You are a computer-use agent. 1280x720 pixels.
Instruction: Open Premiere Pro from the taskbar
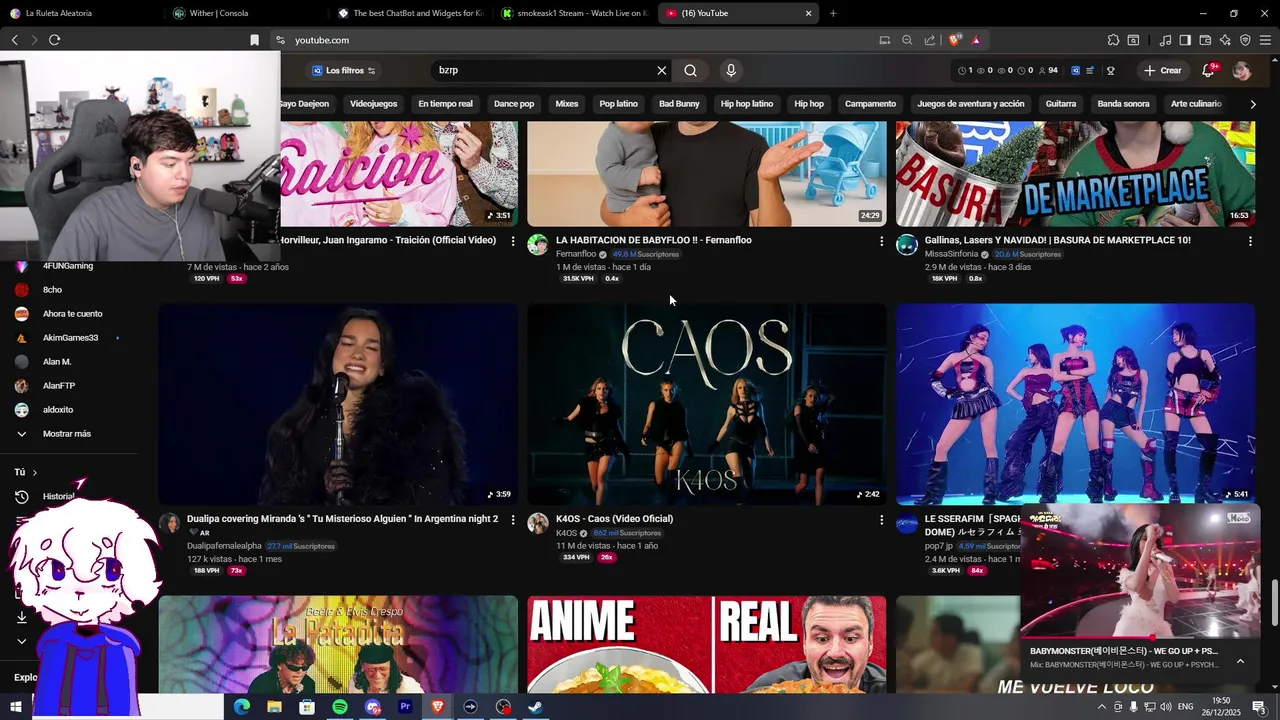pyautogui.click(x=405, y=707)
